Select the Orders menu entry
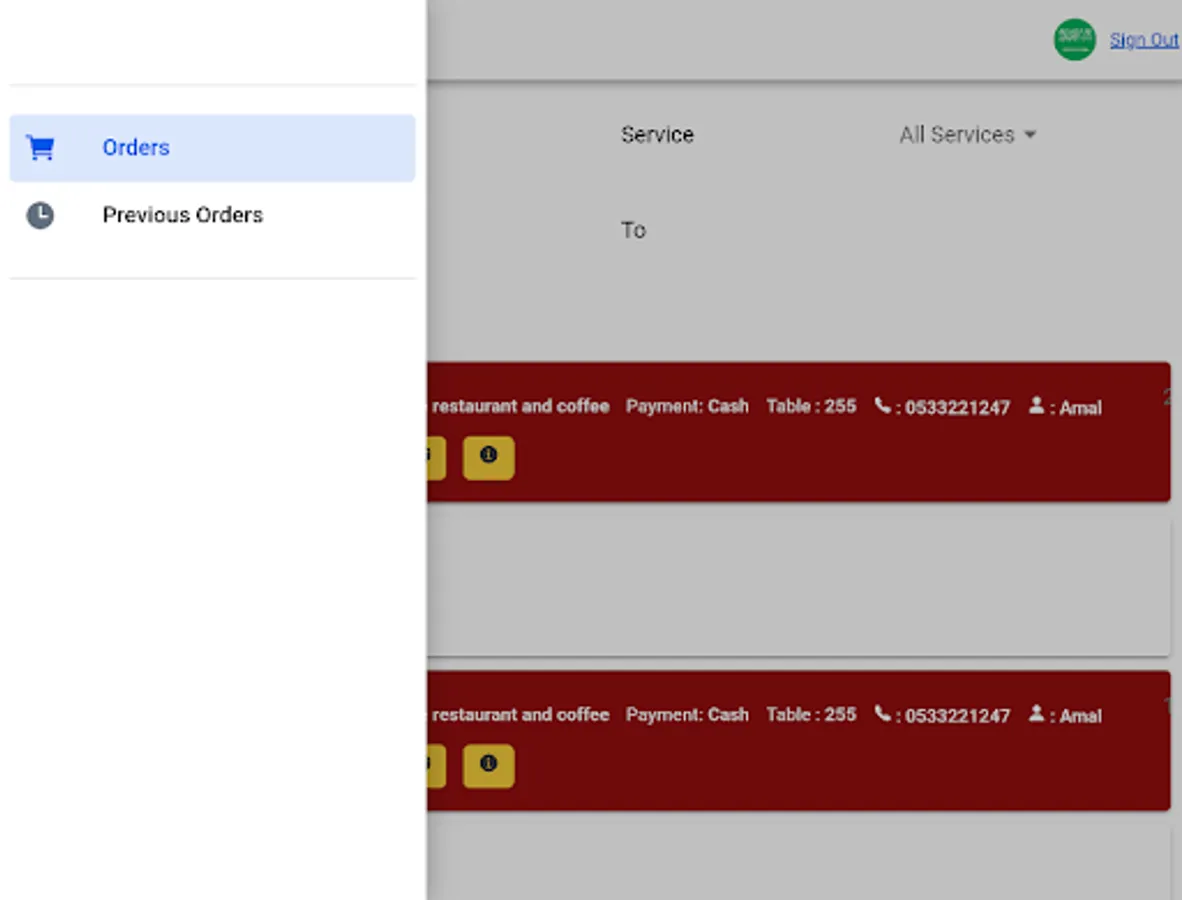Viewport: 1182px width, 900px height. pos(136,147)
